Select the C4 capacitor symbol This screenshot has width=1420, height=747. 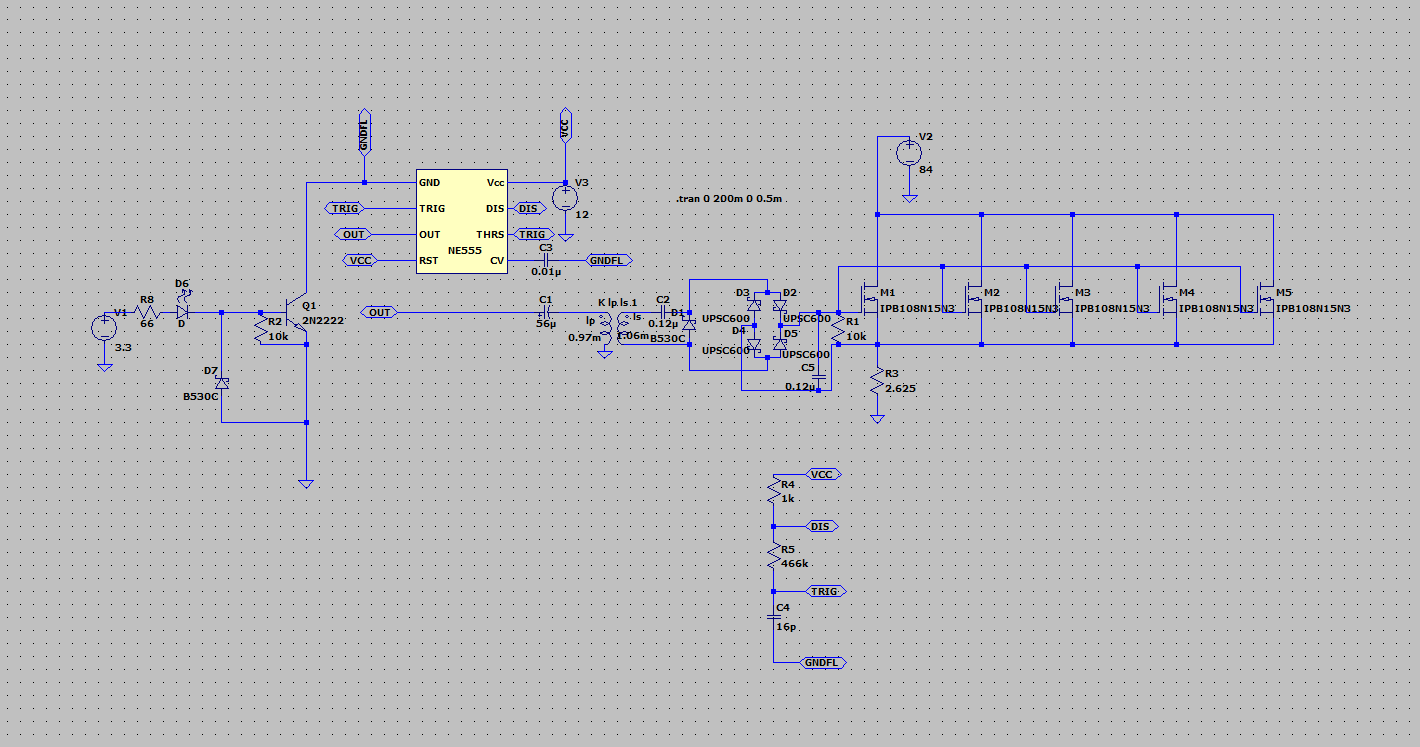773,617
